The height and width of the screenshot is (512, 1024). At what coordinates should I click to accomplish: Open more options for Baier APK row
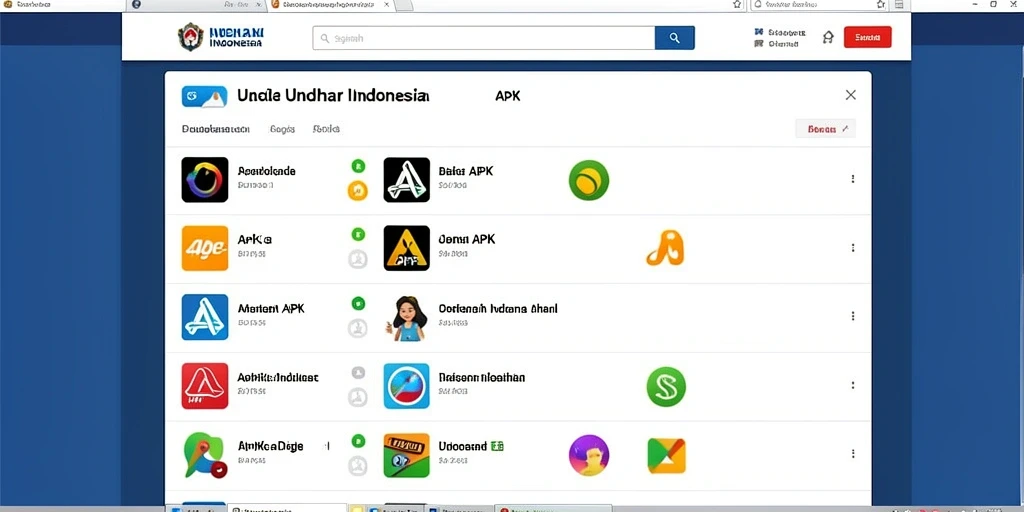point(852,179)
